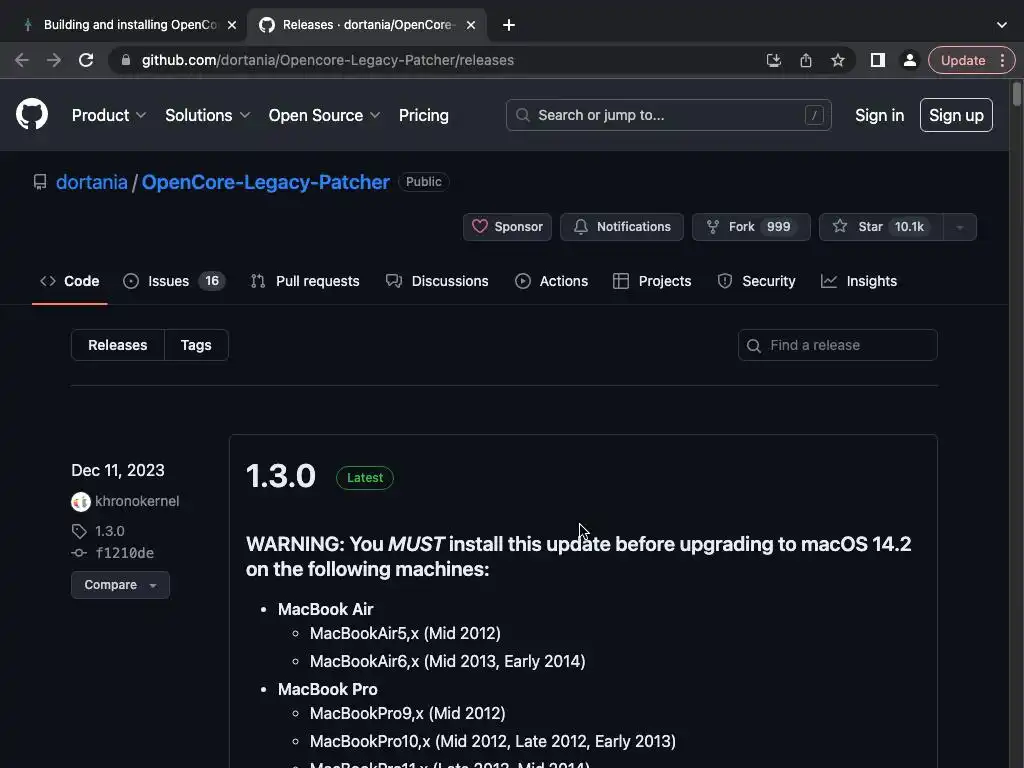Click the install app icon in address bar
The width and height of the screenshot is (1024, 768).
click(773, 60)
